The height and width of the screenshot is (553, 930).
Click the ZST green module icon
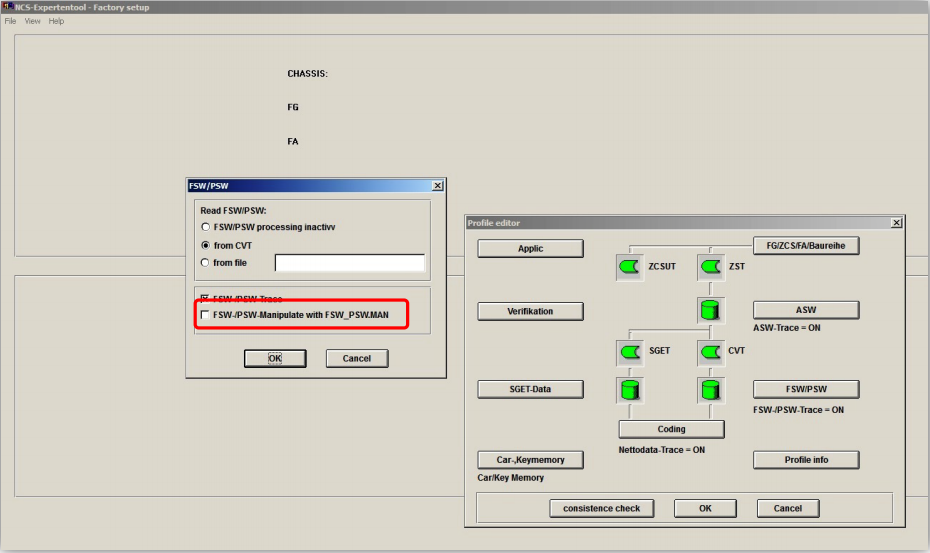(711, 267)
